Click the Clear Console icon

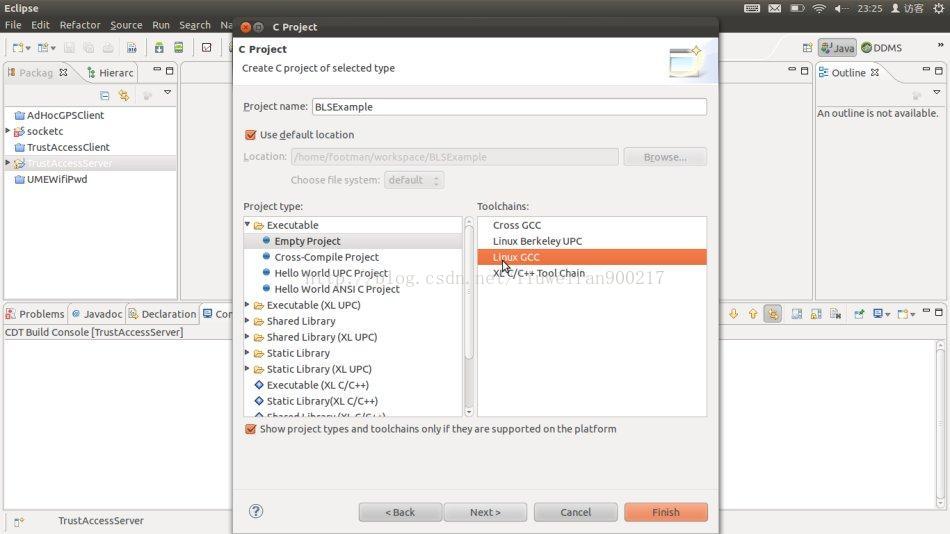point(835,313)
